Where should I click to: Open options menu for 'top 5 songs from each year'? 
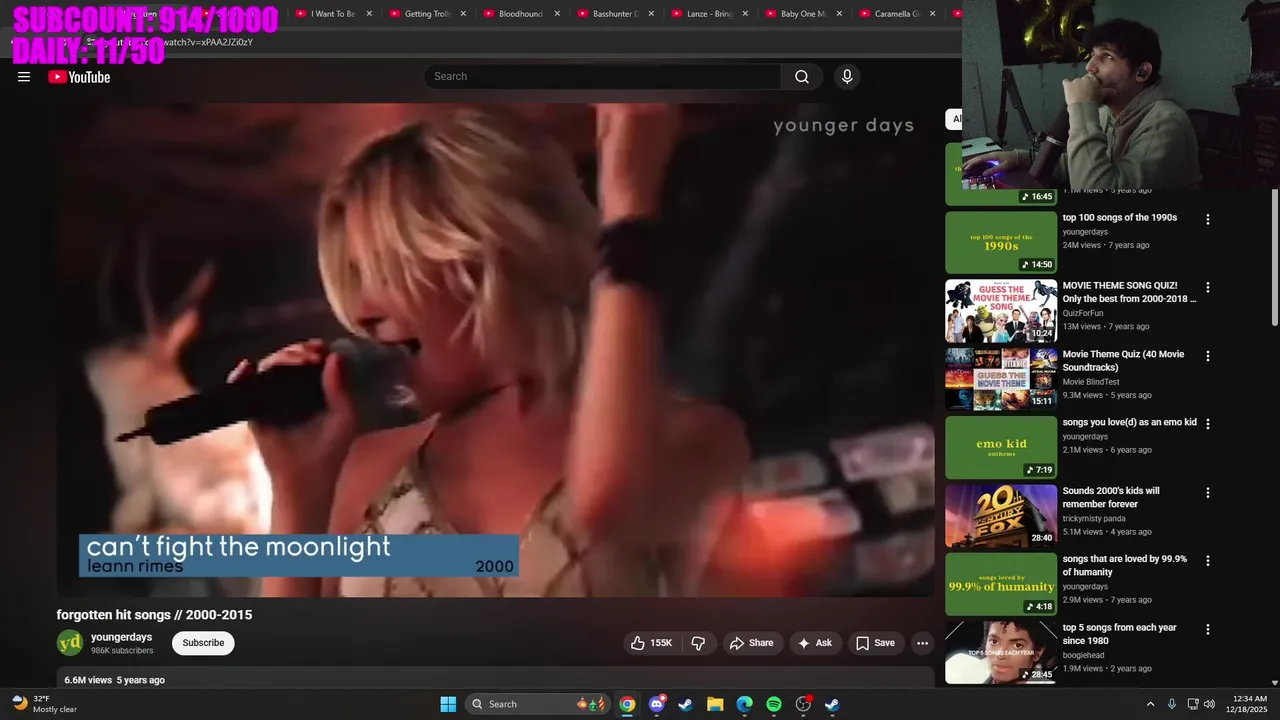coord(1208,630)
